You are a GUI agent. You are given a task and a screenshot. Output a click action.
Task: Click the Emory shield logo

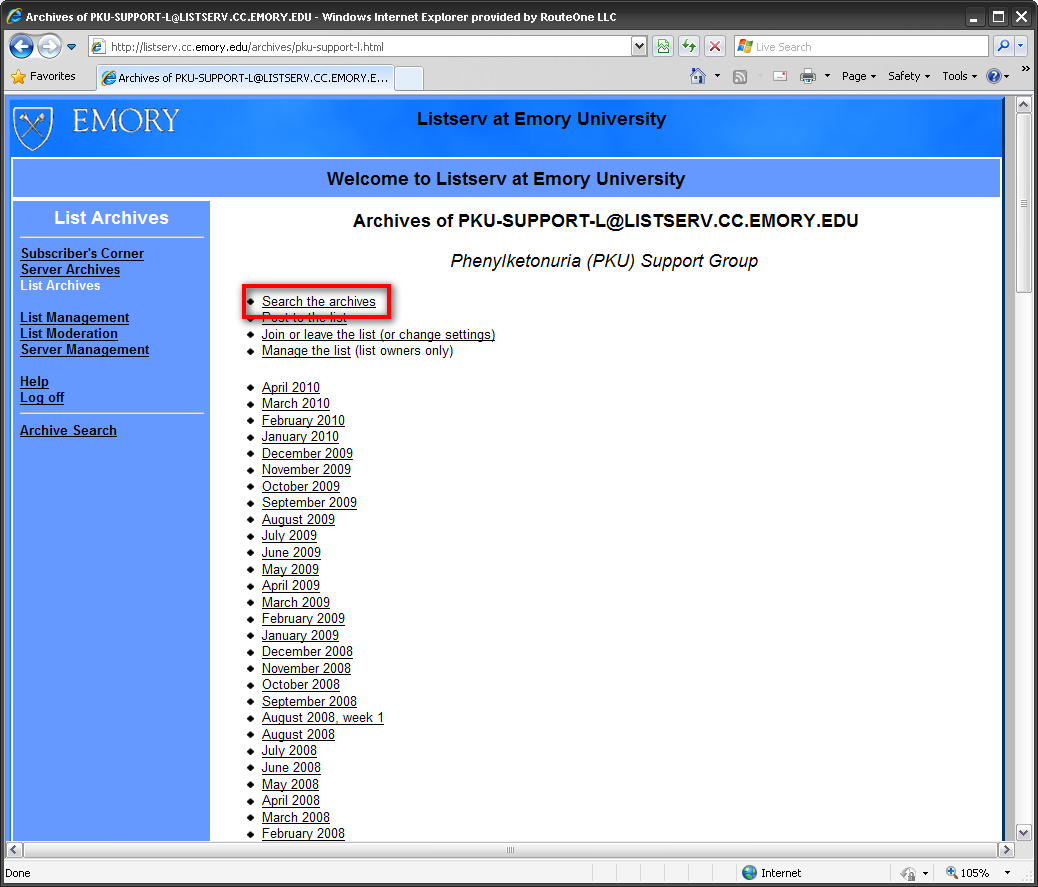(x=32, y=127)
